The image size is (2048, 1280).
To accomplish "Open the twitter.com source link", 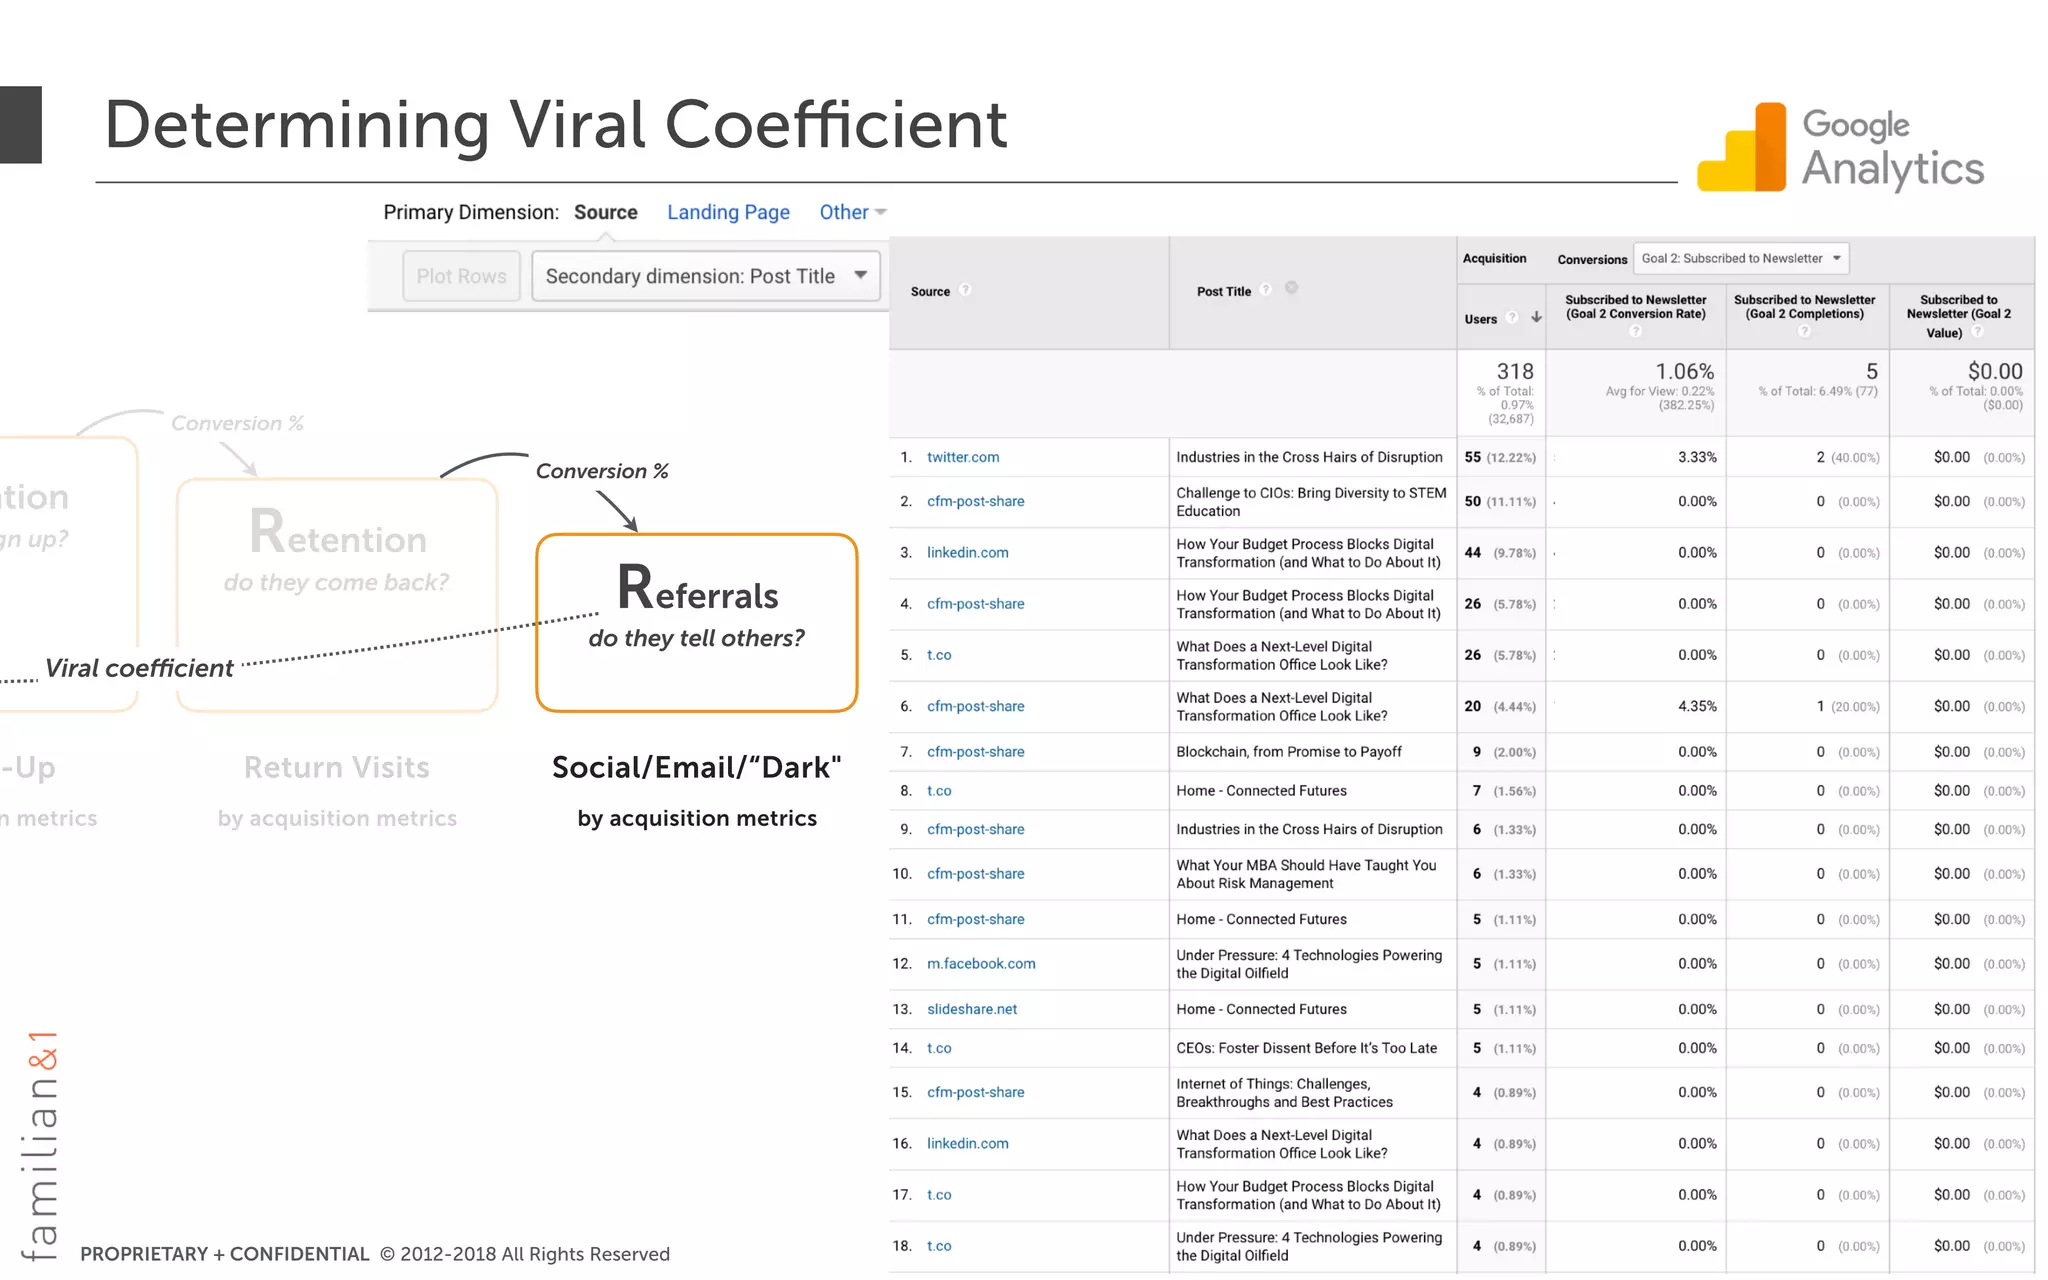I will 963,457.
